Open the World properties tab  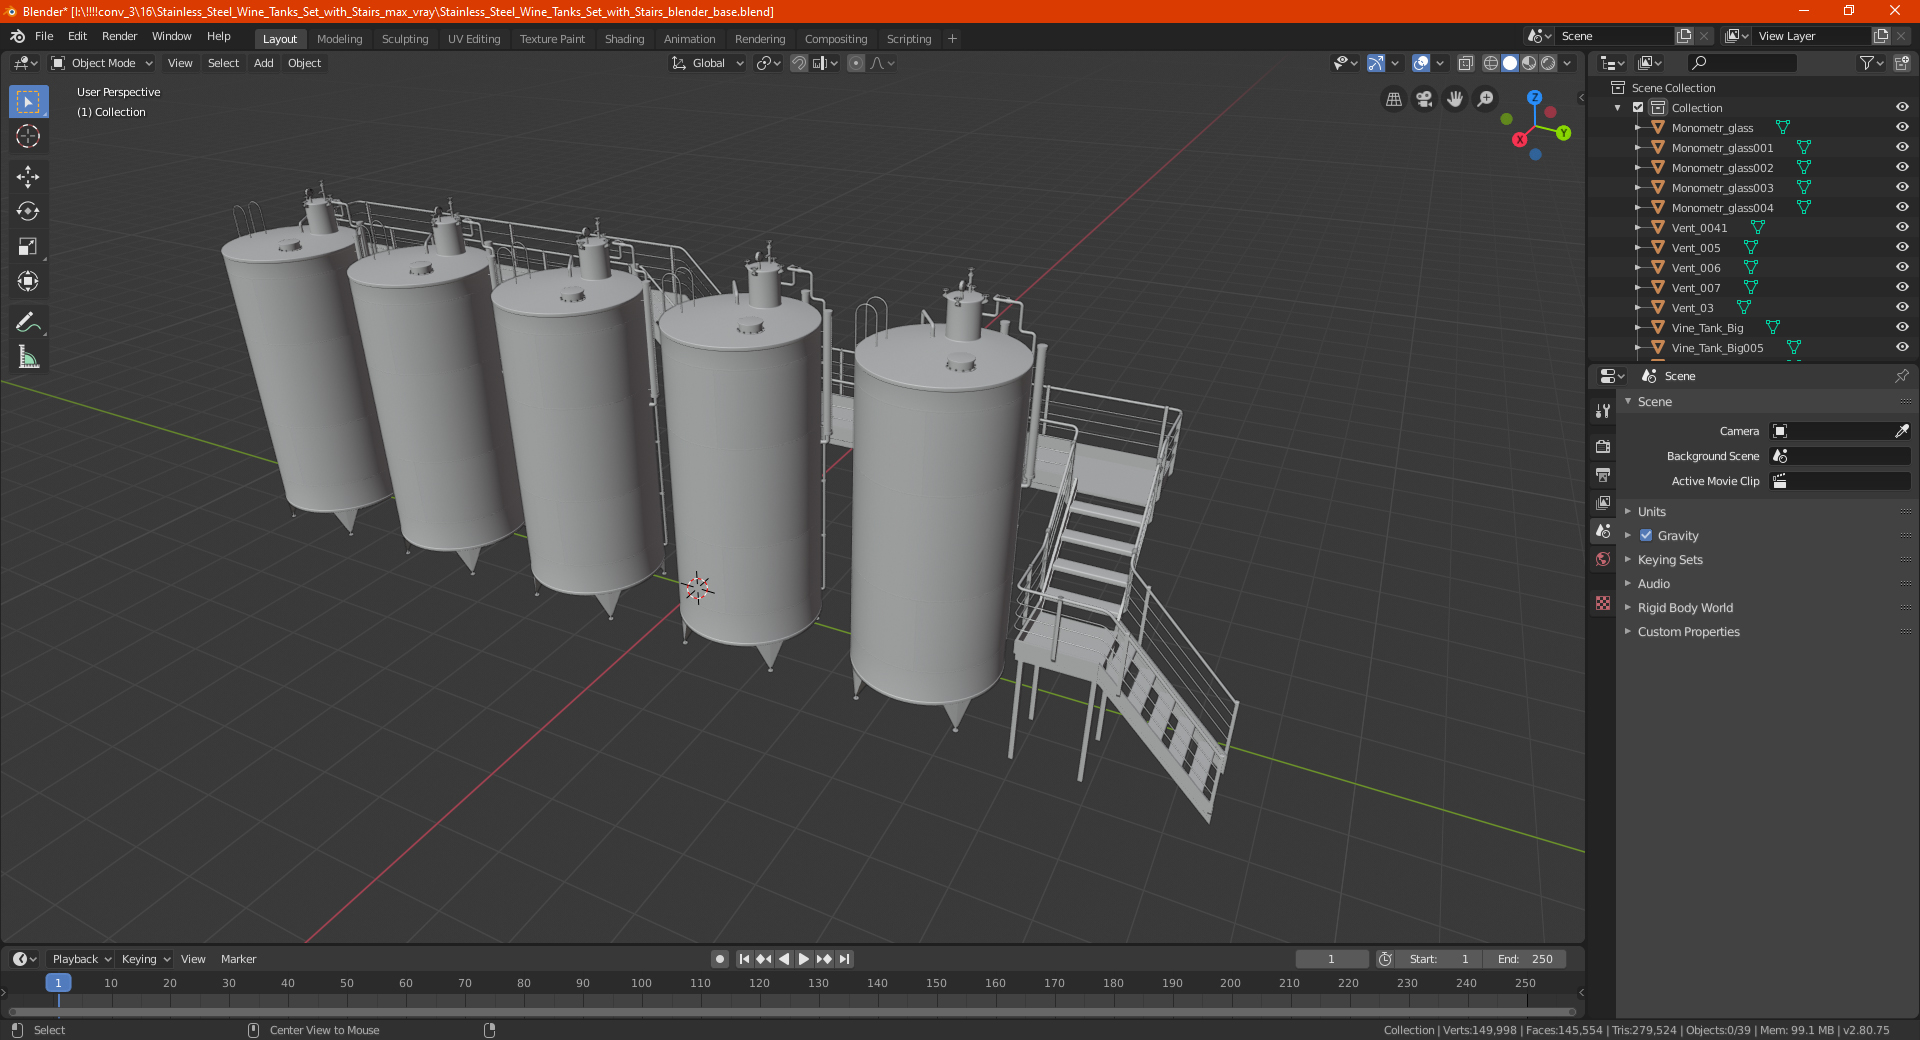click(1603, 559)
